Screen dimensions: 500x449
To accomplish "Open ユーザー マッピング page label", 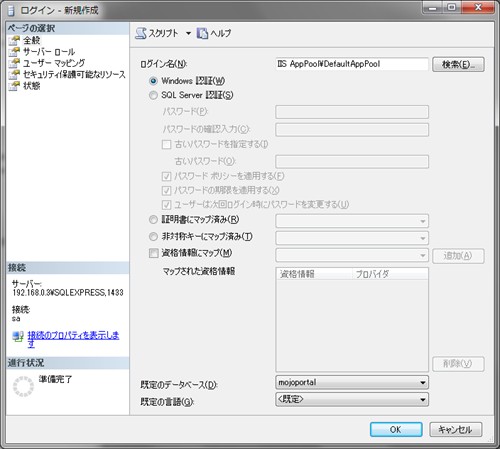I will tap(54, 63).
